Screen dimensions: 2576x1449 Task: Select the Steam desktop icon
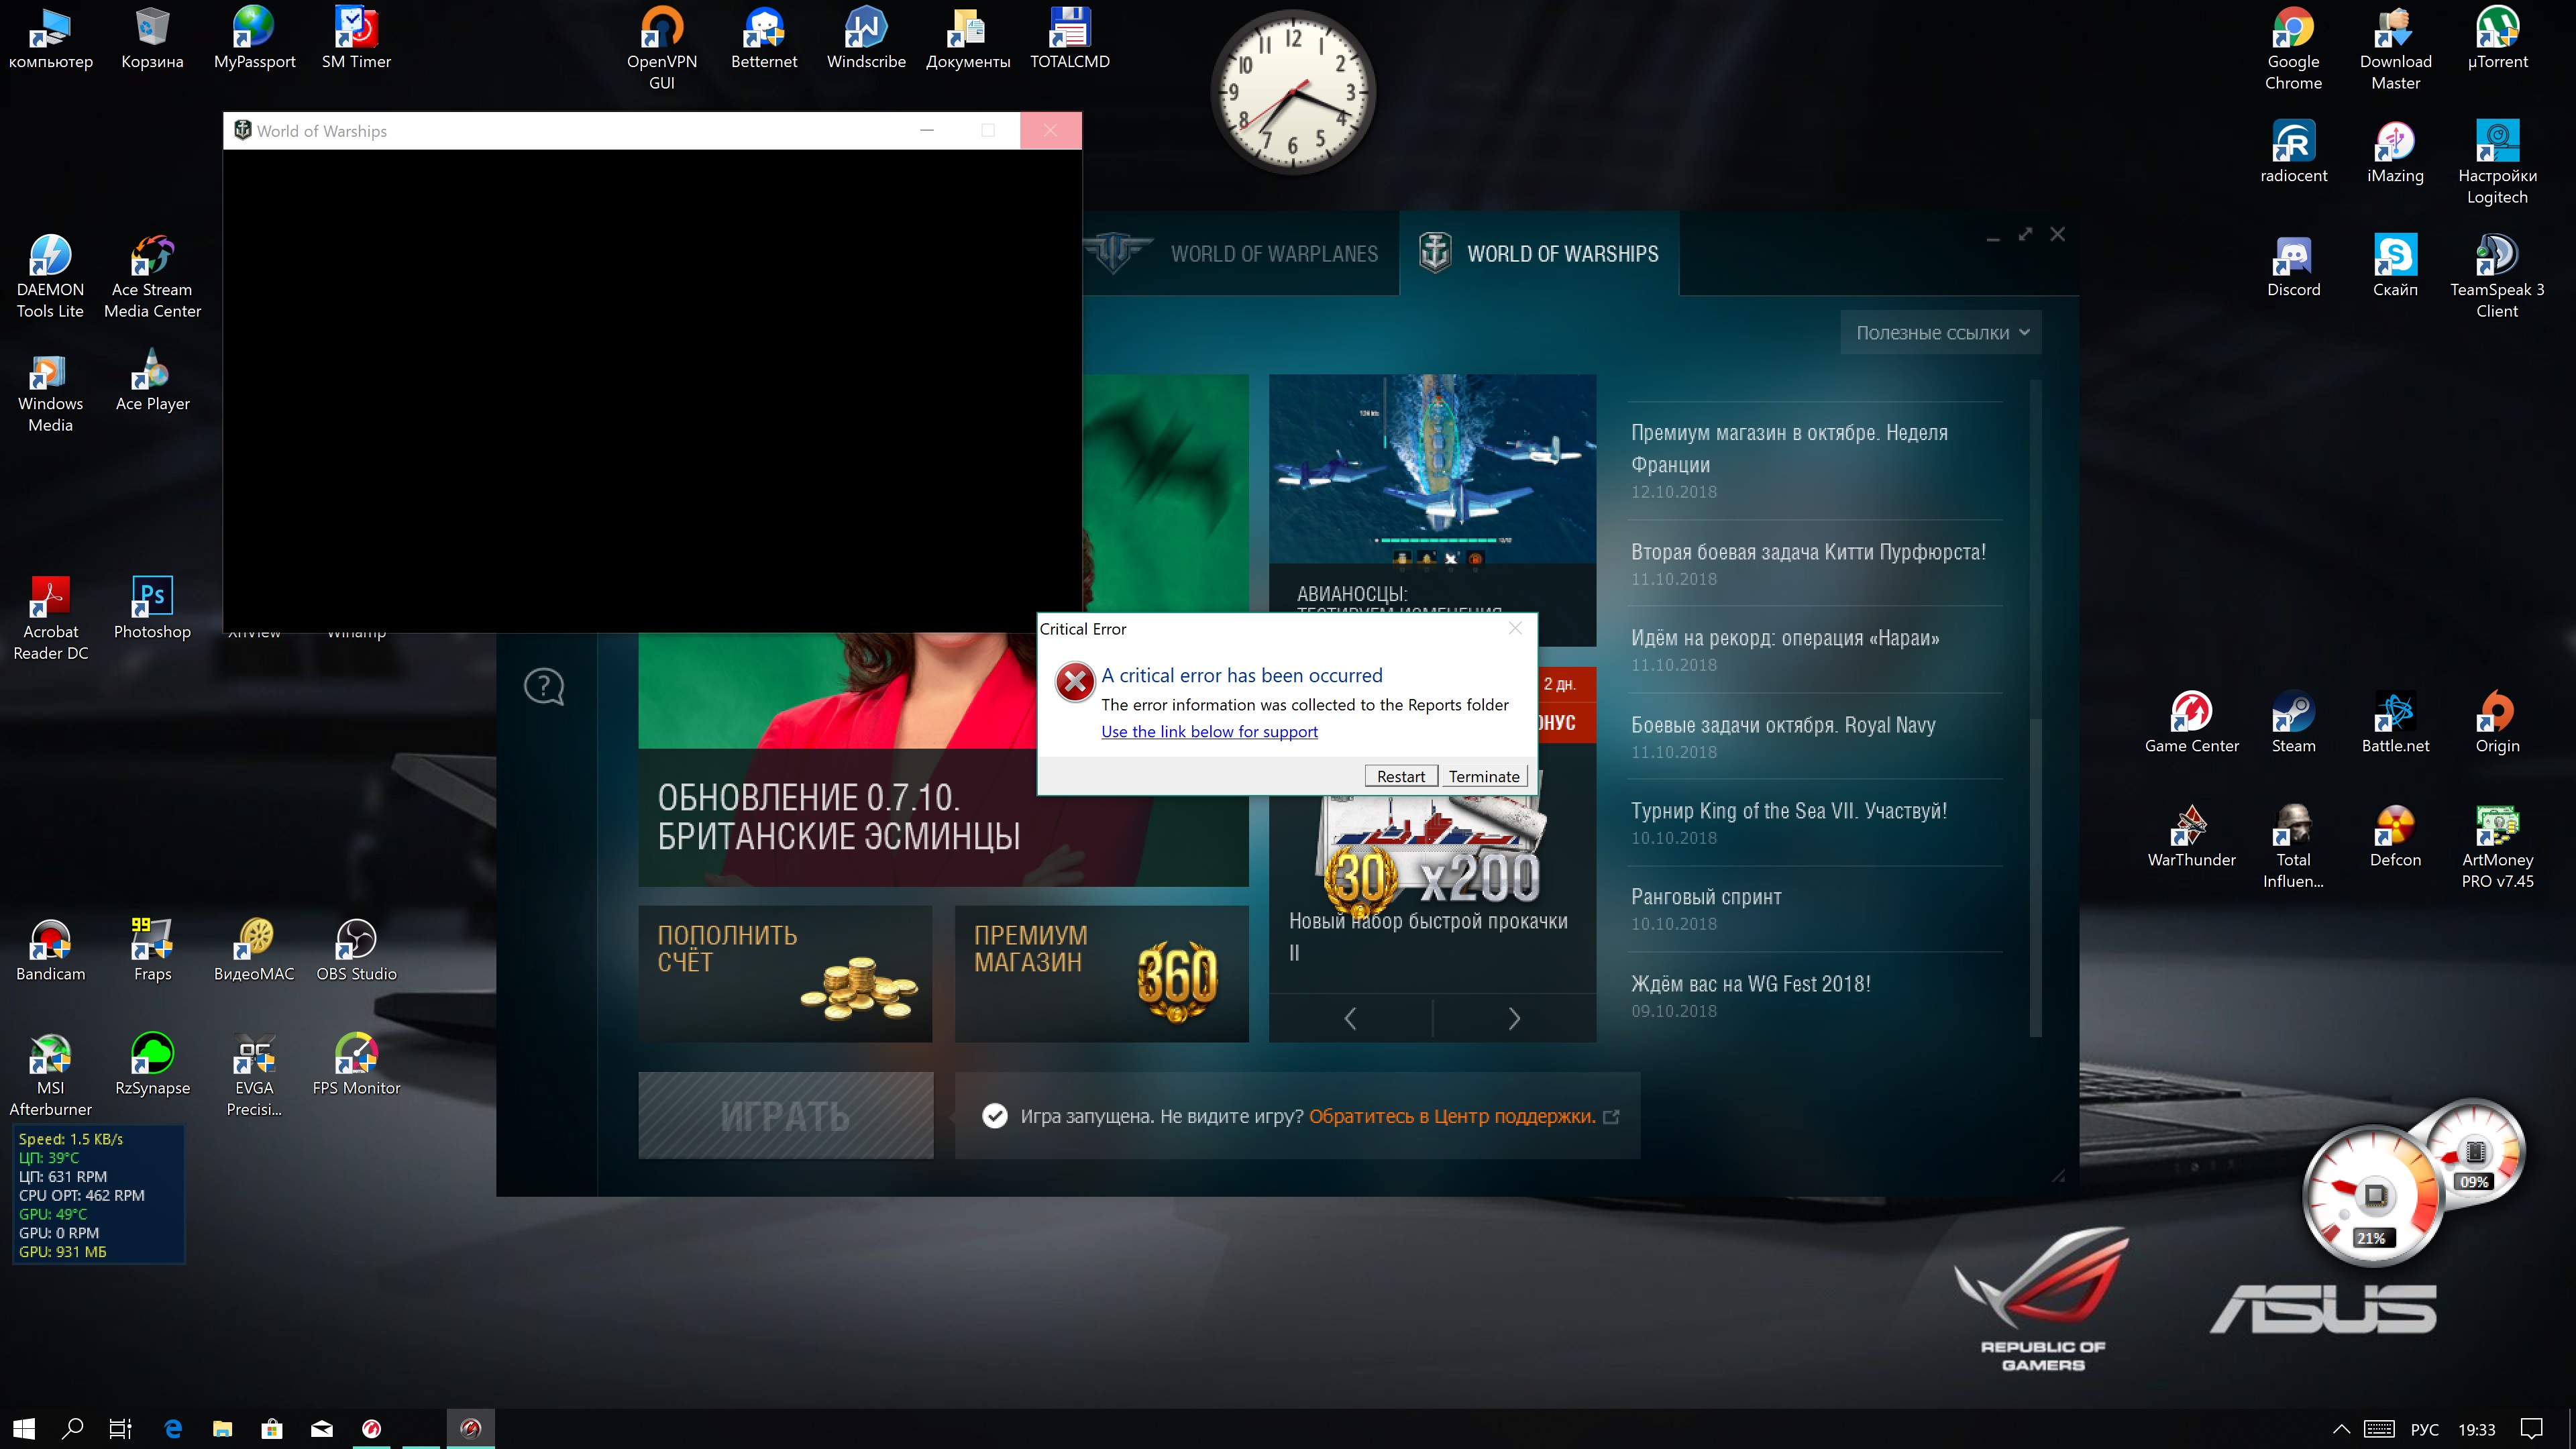click(2293, 723)
